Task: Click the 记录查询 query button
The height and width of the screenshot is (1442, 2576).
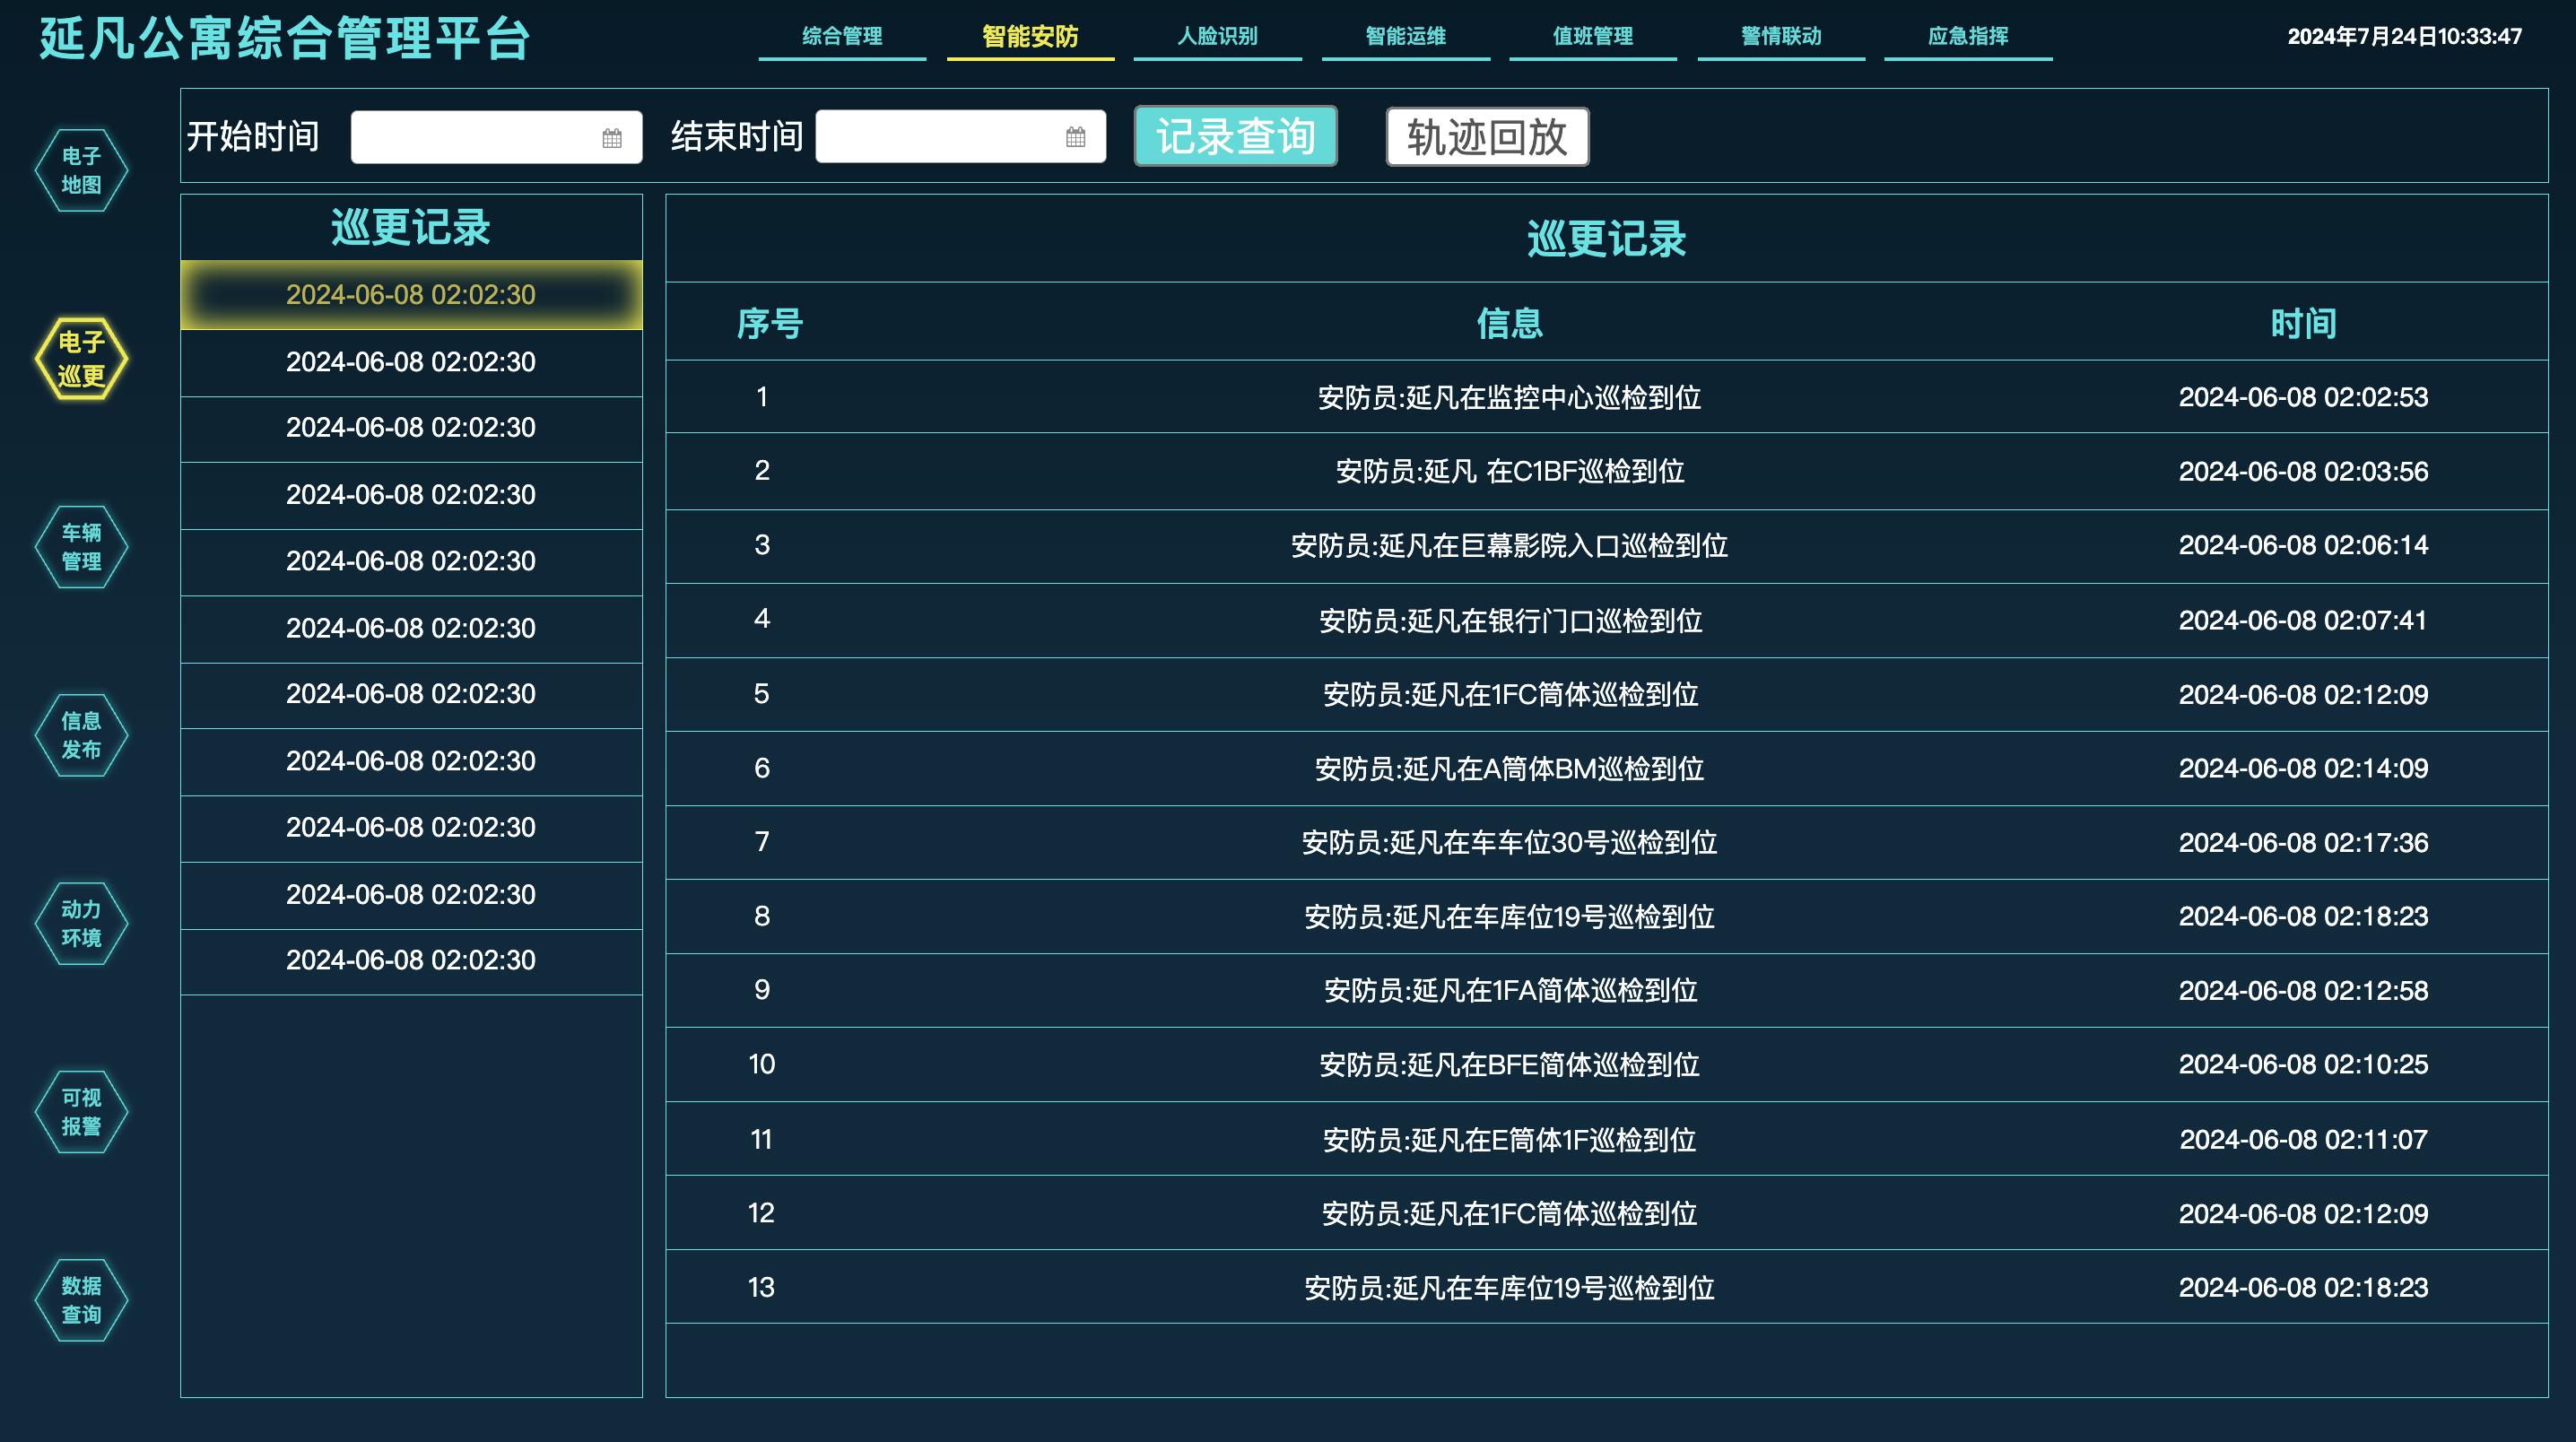Action: (1234, 137)
